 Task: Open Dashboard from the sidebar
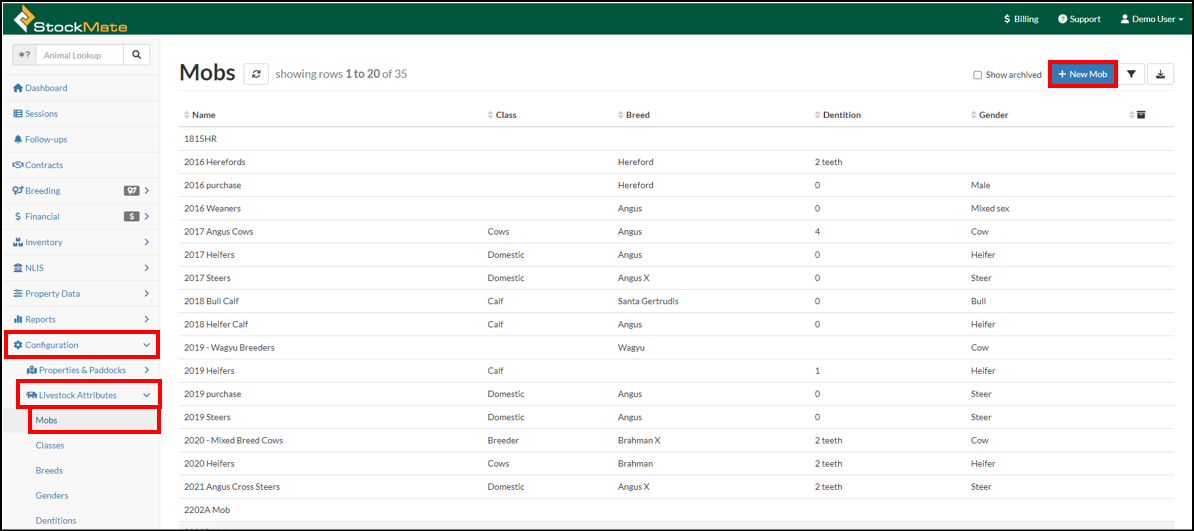click(46, 88)
